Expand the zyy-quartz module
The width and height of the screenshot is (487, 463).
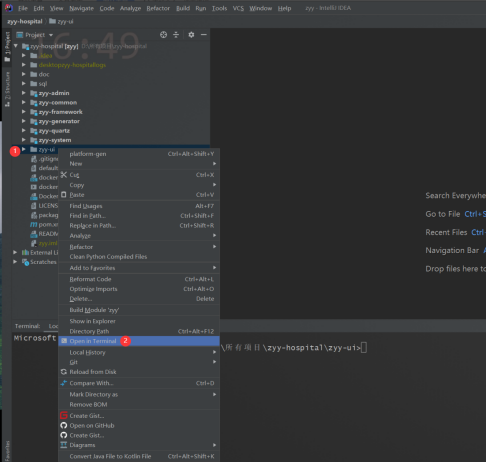tap(24, 130)
